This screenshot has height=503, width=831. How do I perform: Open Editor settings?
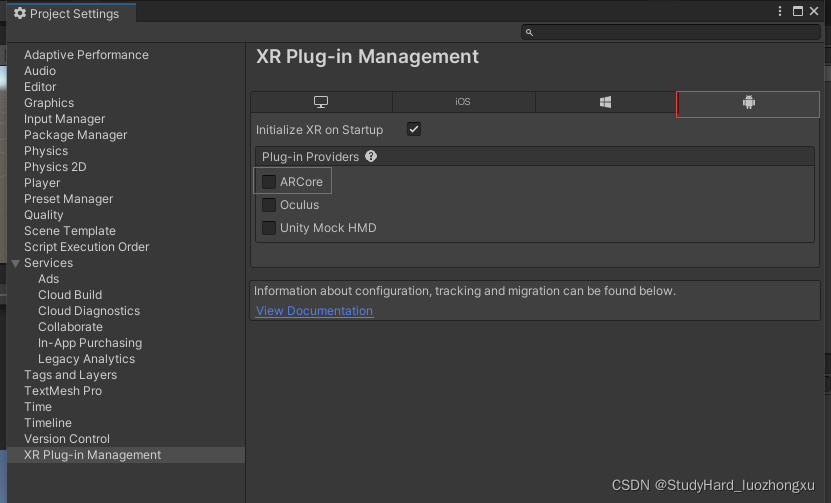[40, 87]
